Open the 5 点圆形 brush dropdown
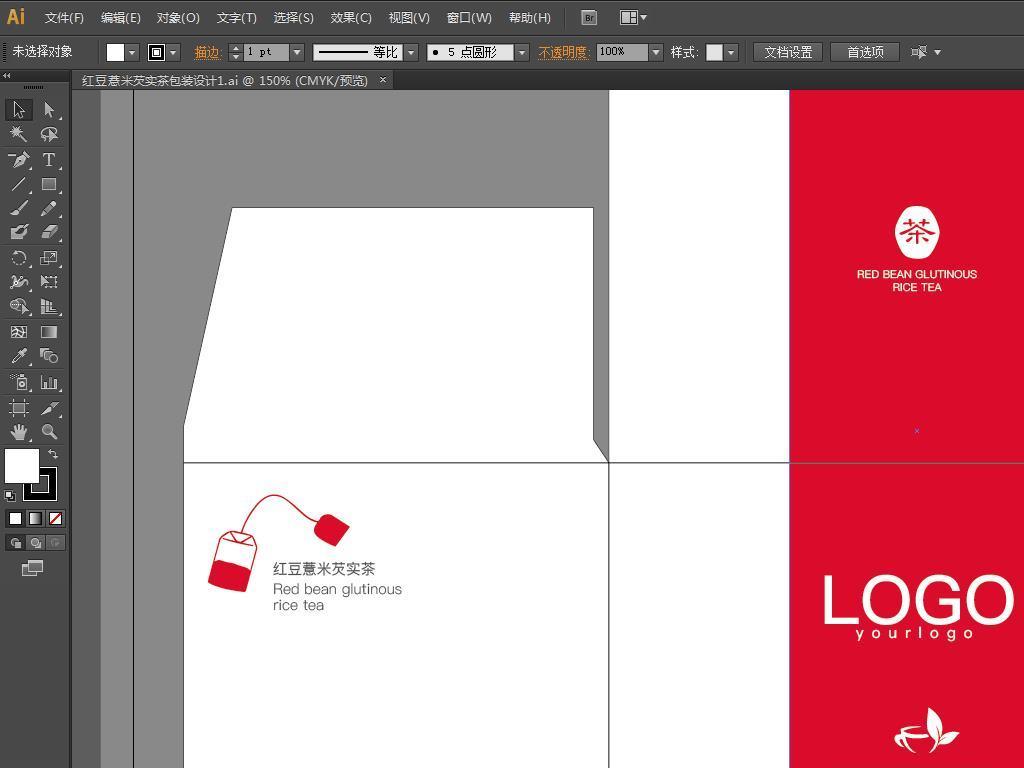Viewport: 1024px width, 768px height. (521, 52)
